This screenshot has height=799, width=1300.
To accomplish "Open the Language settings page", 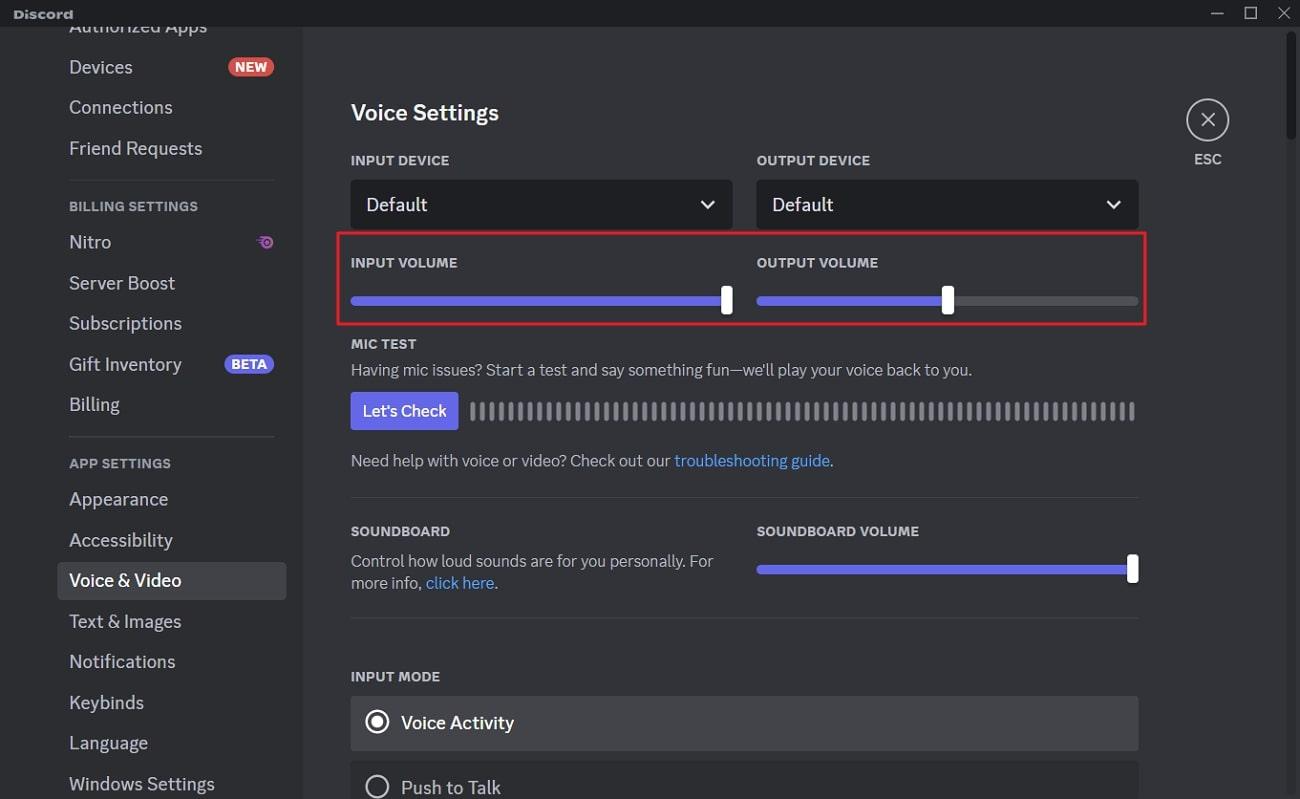I will tap(108, 742).
